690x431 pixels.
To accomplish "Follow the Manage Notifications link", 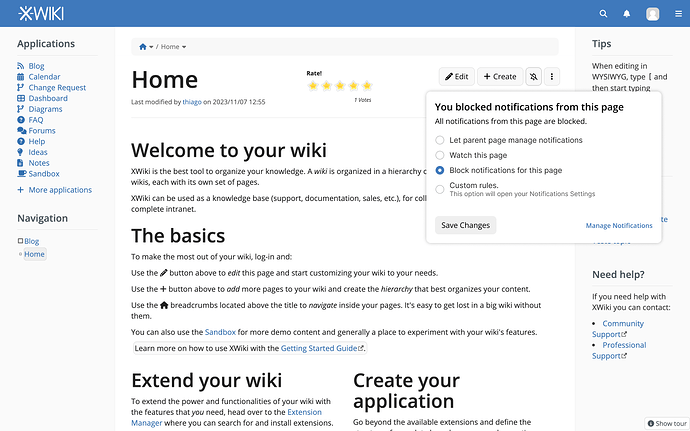I will pos(618,226).
